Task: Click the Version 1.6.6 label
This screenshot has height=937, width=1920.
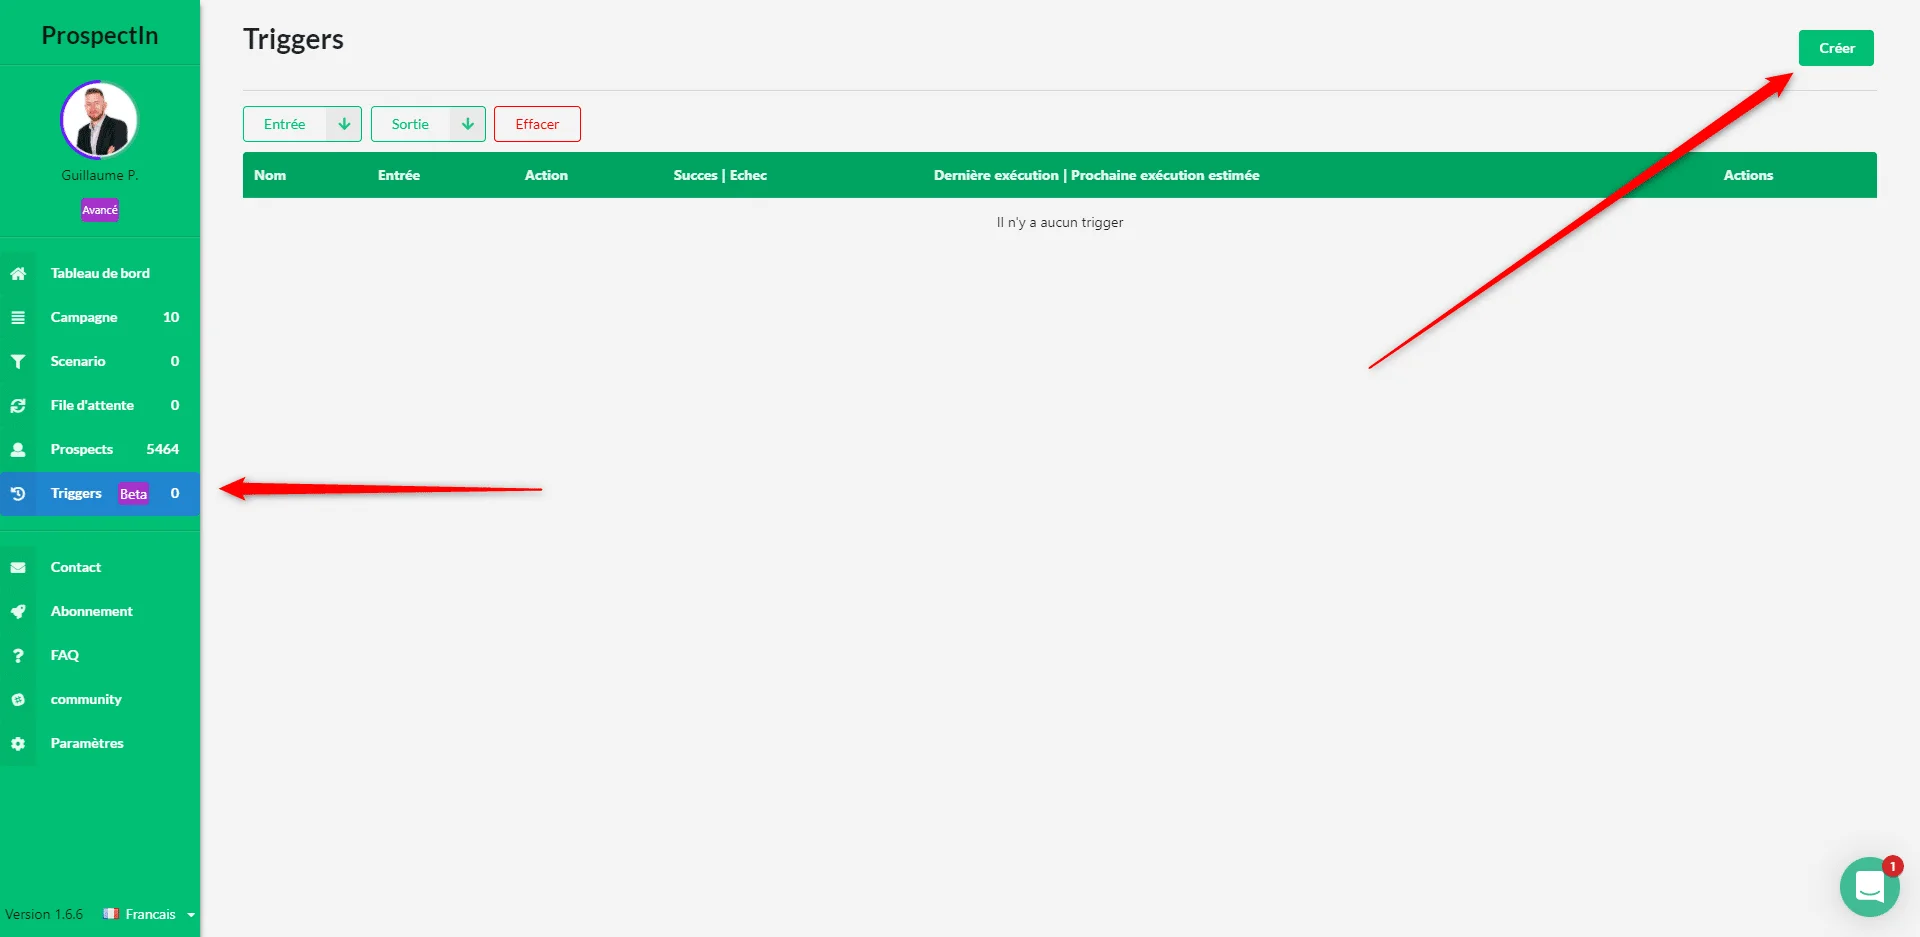Action: pos(44,914)
